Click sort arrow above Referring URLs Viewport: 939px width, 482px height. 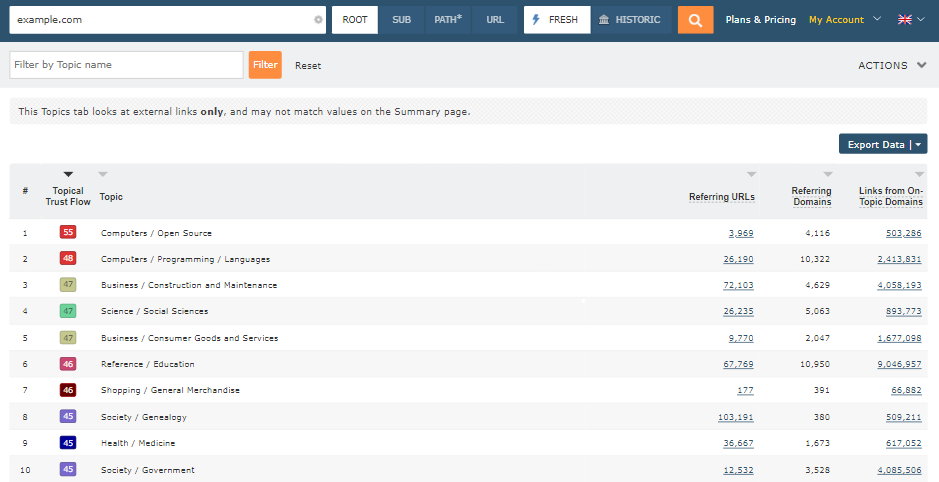click(x=752, y=174)
